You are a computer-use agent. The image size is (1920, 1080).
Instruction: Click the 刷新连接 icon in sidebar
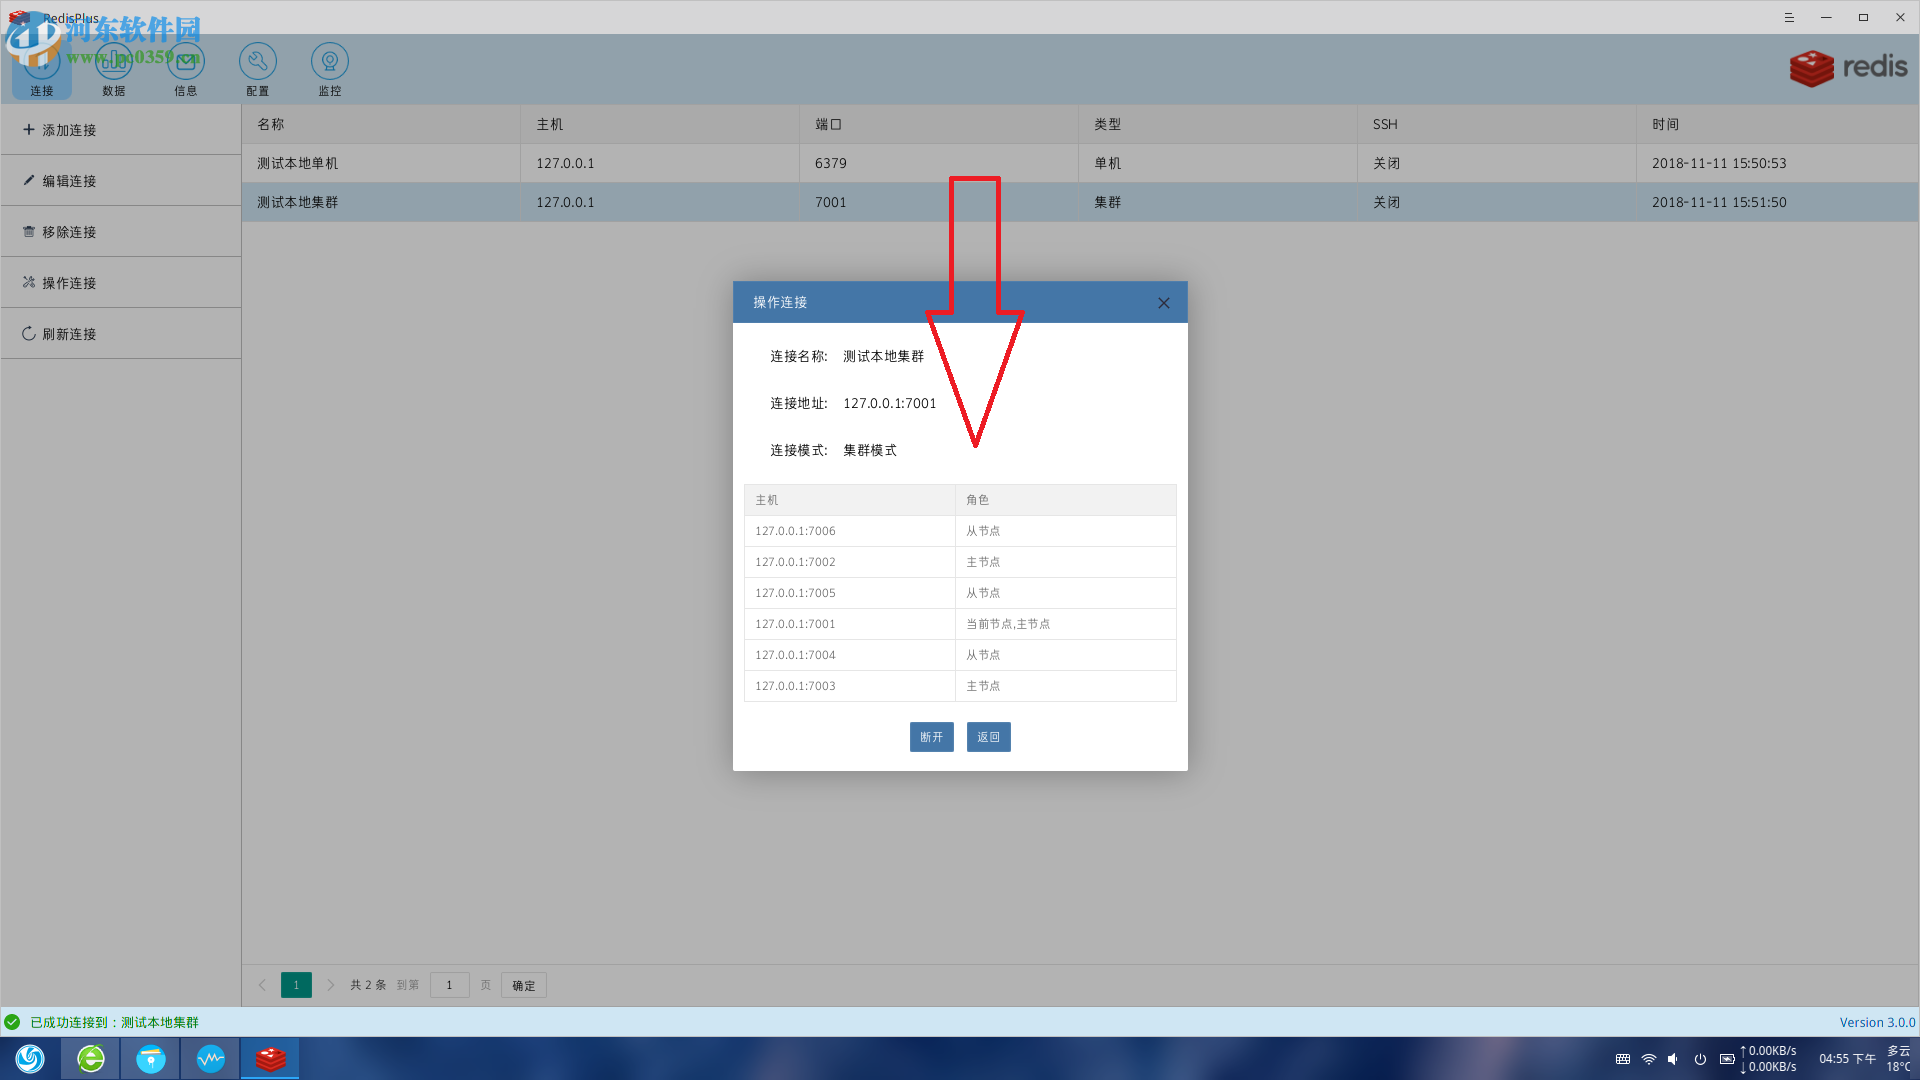click(x=28, y=332)
